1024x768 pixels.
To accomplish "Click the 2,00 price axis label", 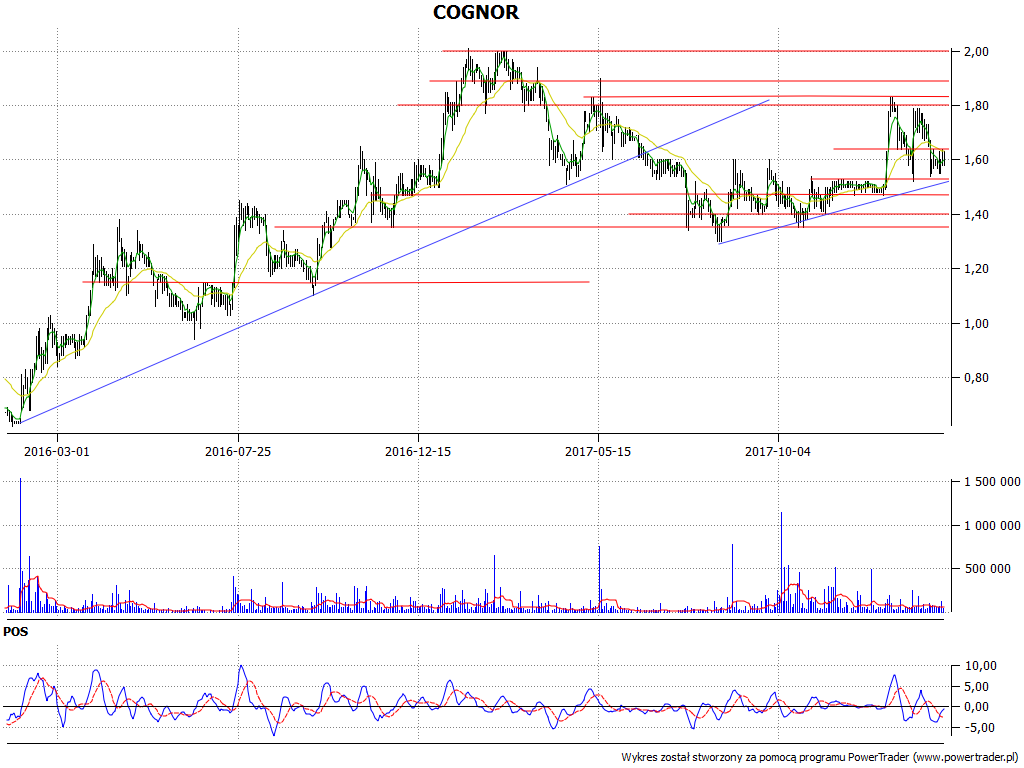I will point(976,52).
